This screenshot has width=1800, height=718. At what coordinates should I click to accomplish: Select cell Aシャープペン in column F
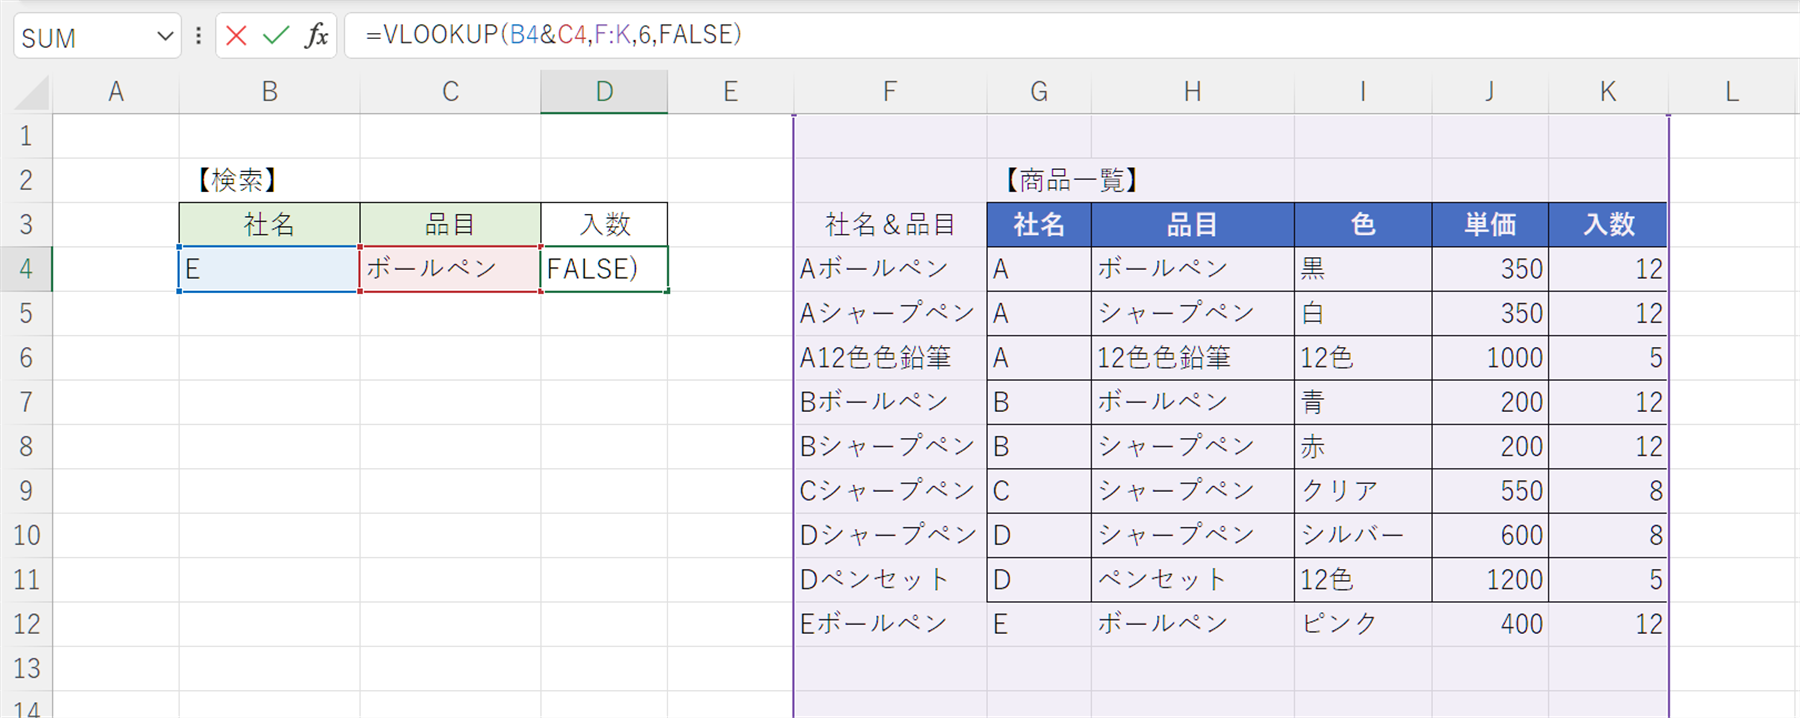[889, 313]
